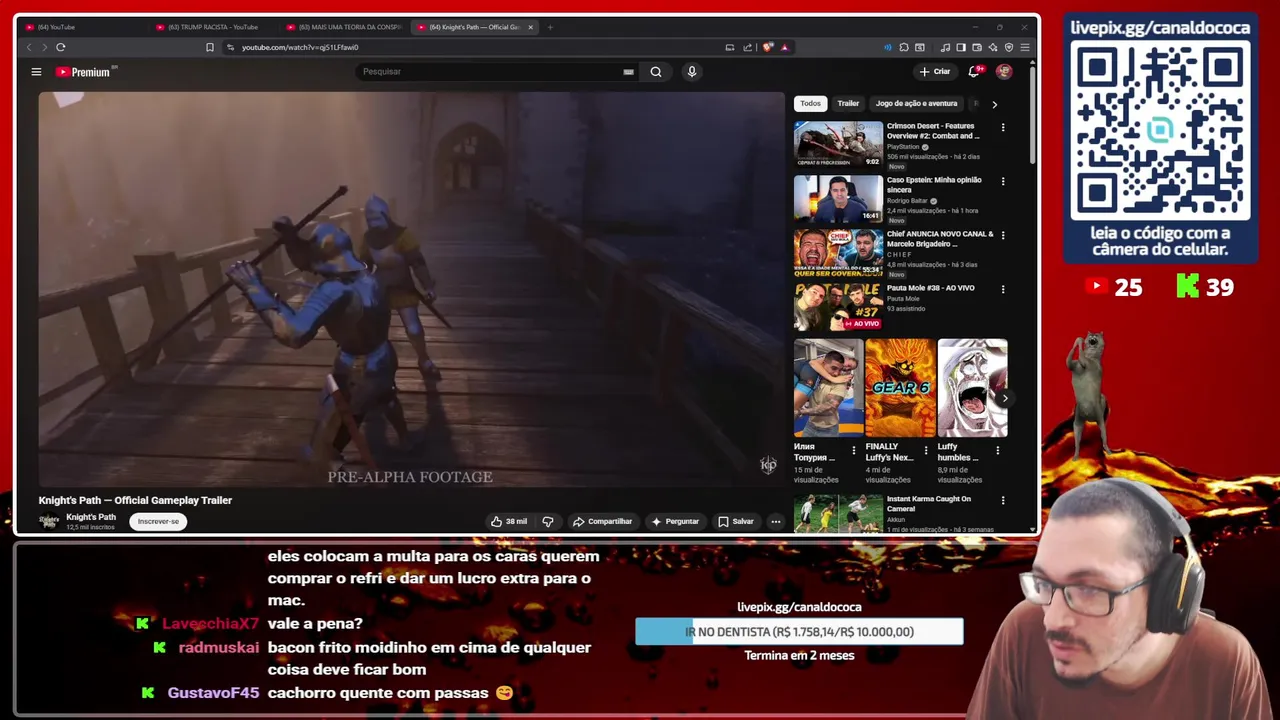
Task: Open the on-screen keyboard icon in search box
Action: click(628, 72)
